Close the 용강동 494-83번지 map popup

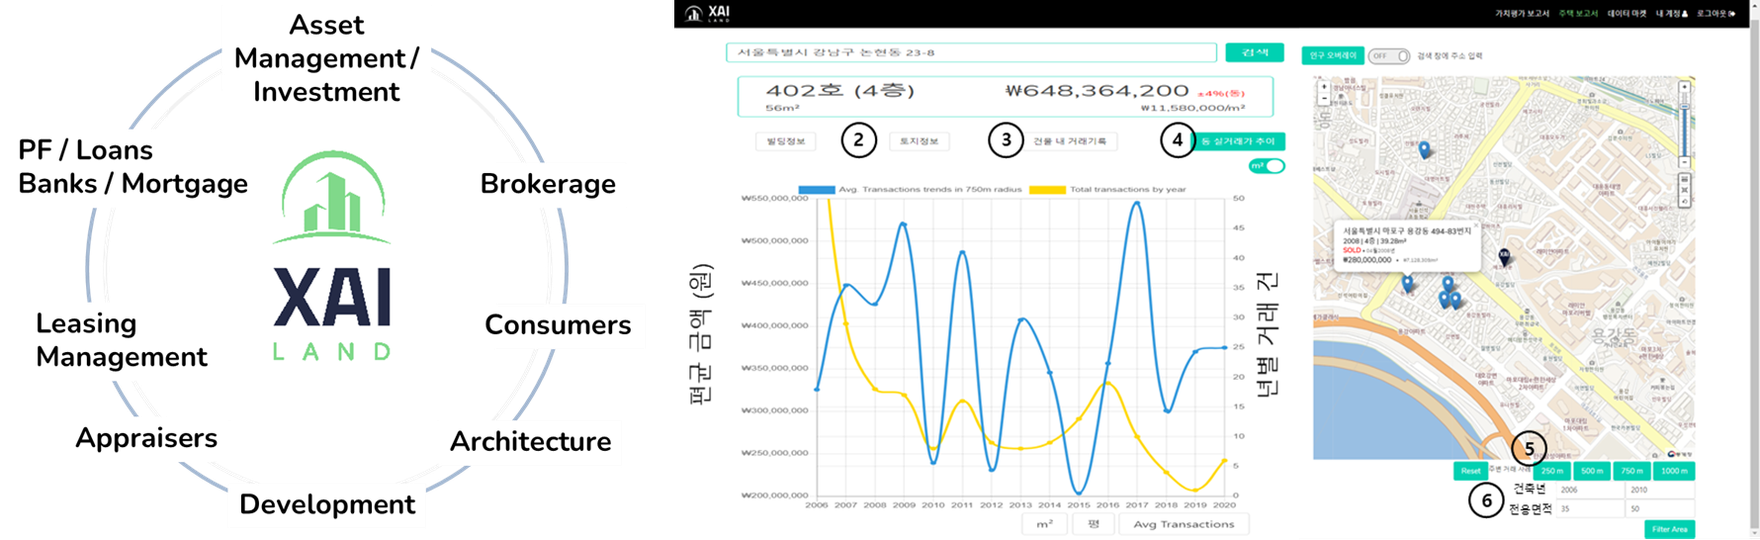1476,226
